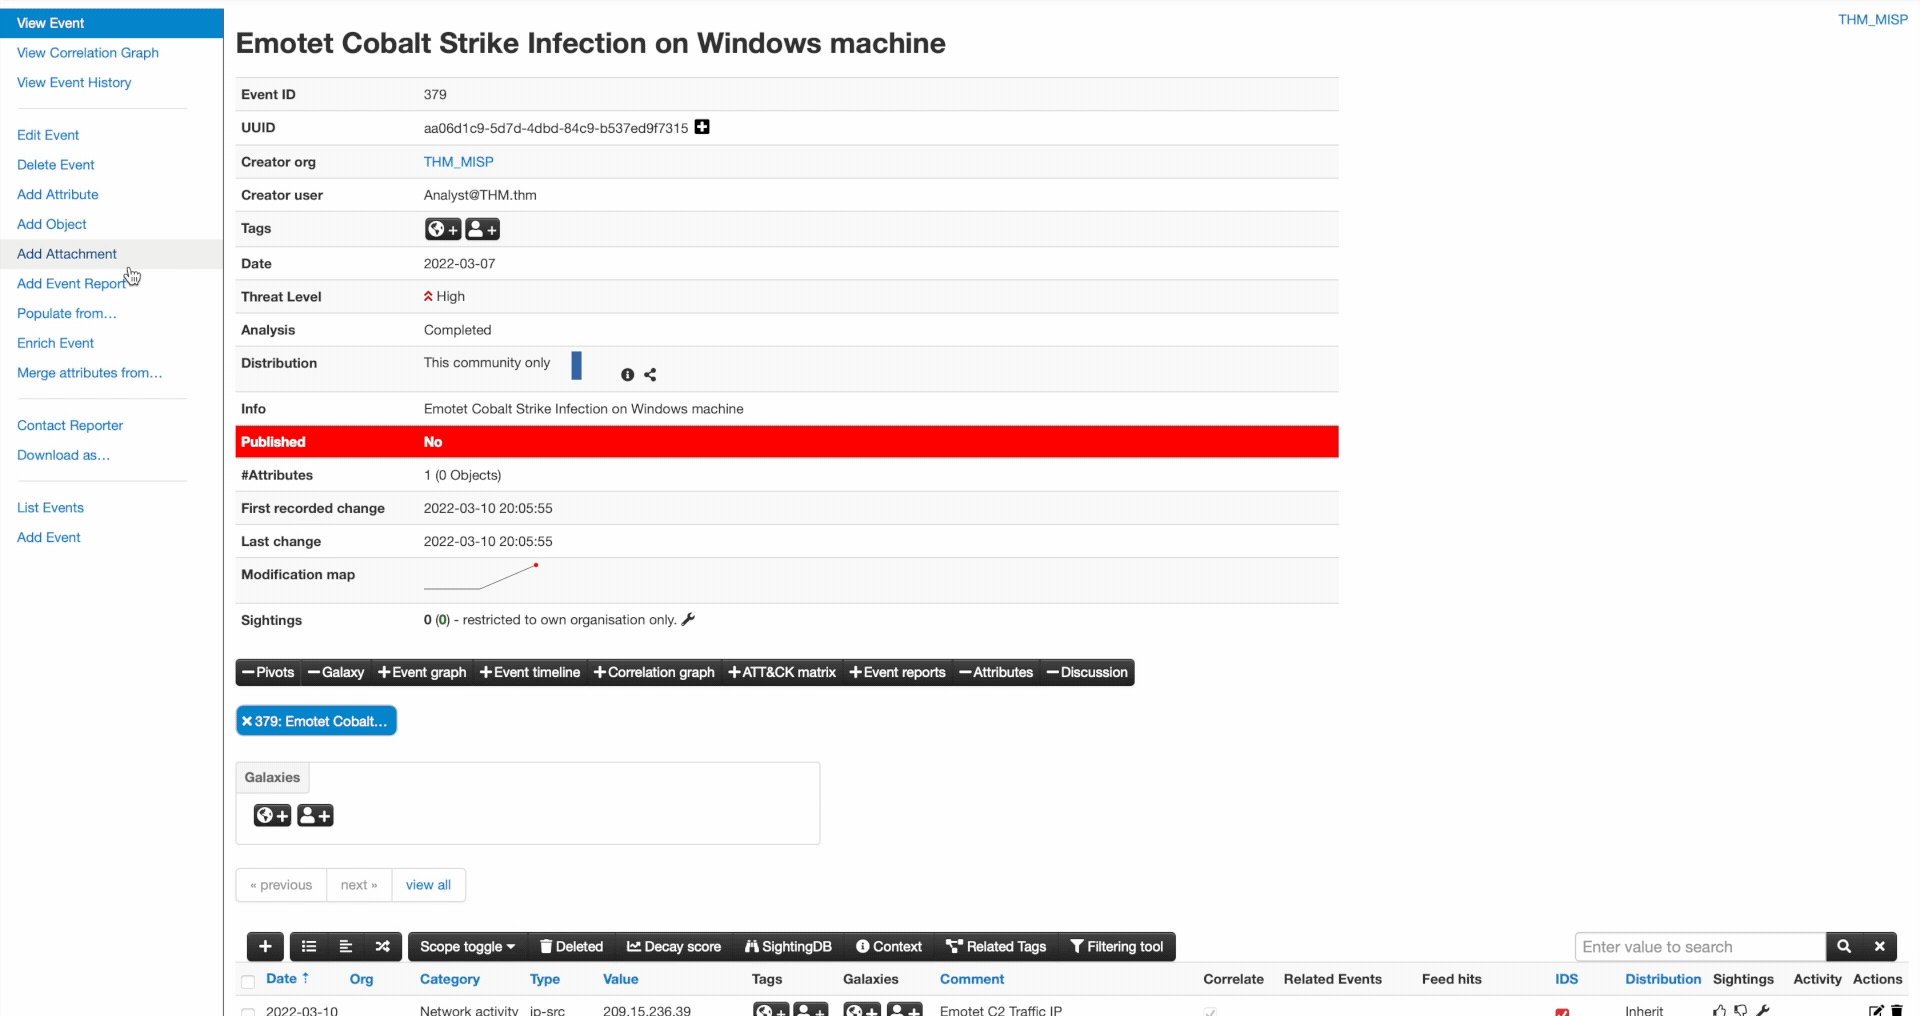The height and width of the screenshot is (1016, 1920).
Task: Click the « previous pagination button
Action: 281,885
